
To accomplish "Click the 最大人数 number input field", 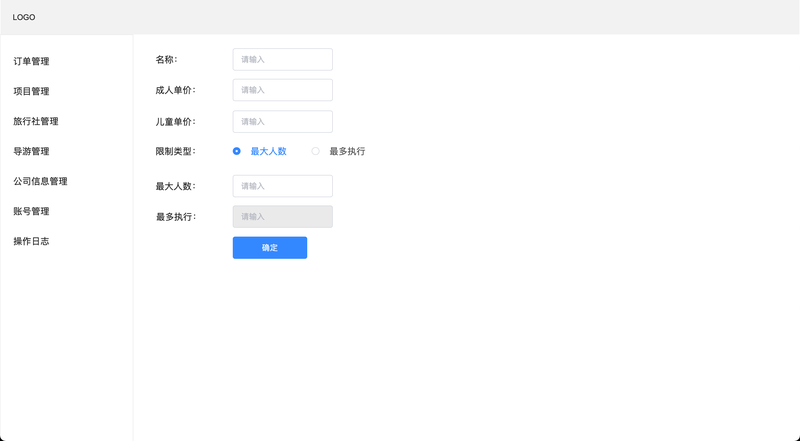I will click(x=283, y=186).
